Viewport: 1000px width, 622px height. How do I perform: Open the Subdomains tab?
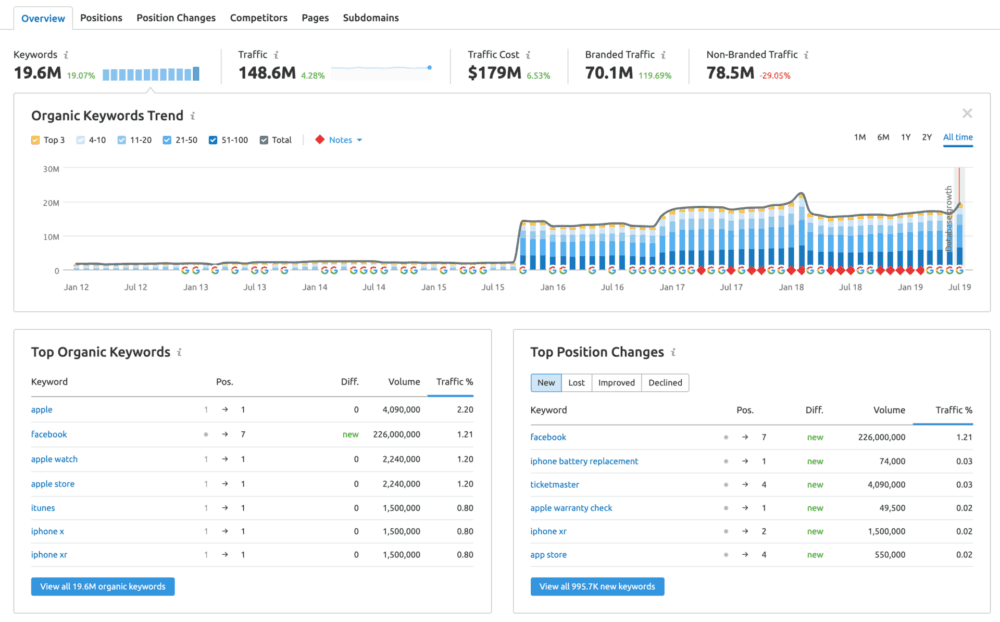(371, 18)
